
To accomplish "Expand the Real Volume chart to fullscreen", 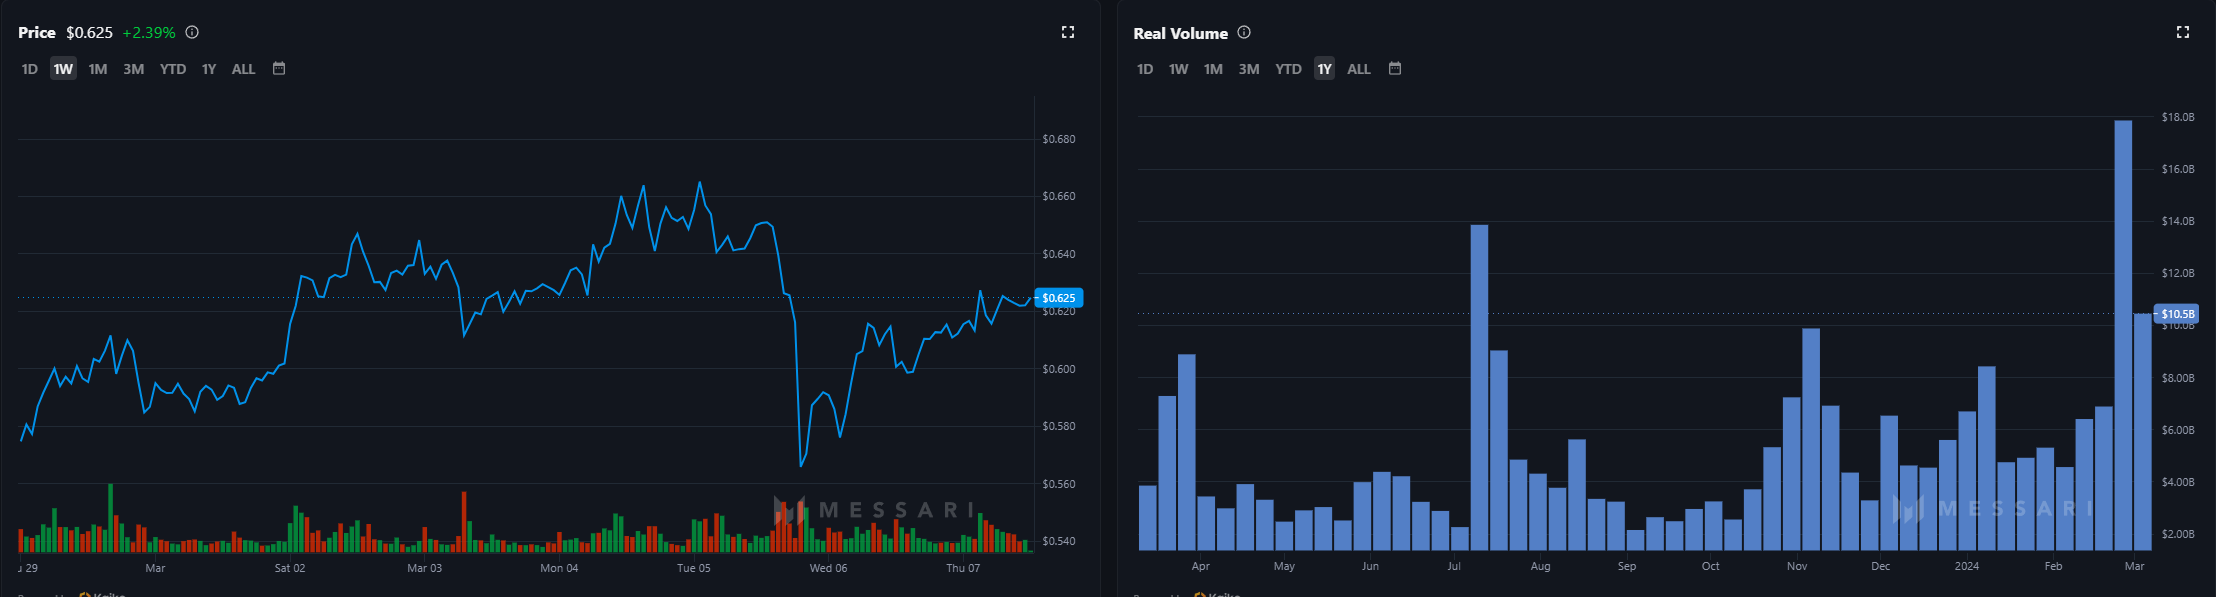I will pos(2183,32).
